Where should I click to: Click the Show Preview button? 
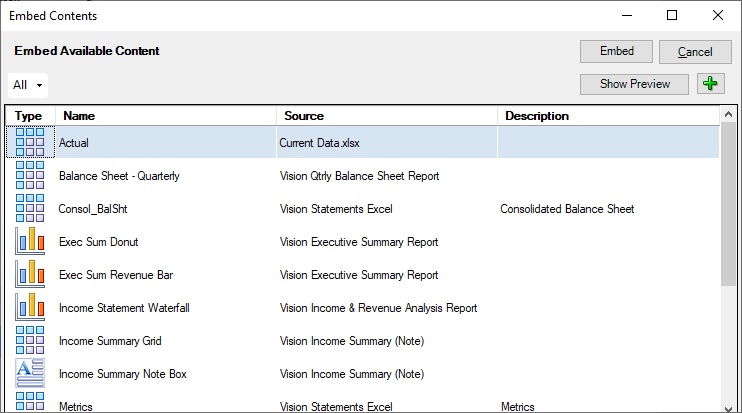634,84
